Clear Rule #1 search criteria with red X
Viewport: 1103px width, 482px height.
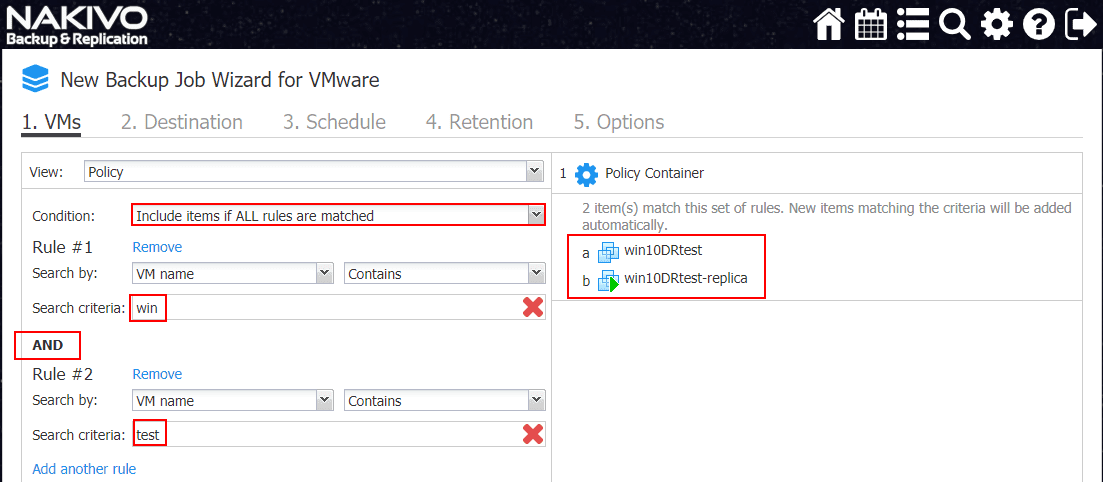tap(533, 307)
